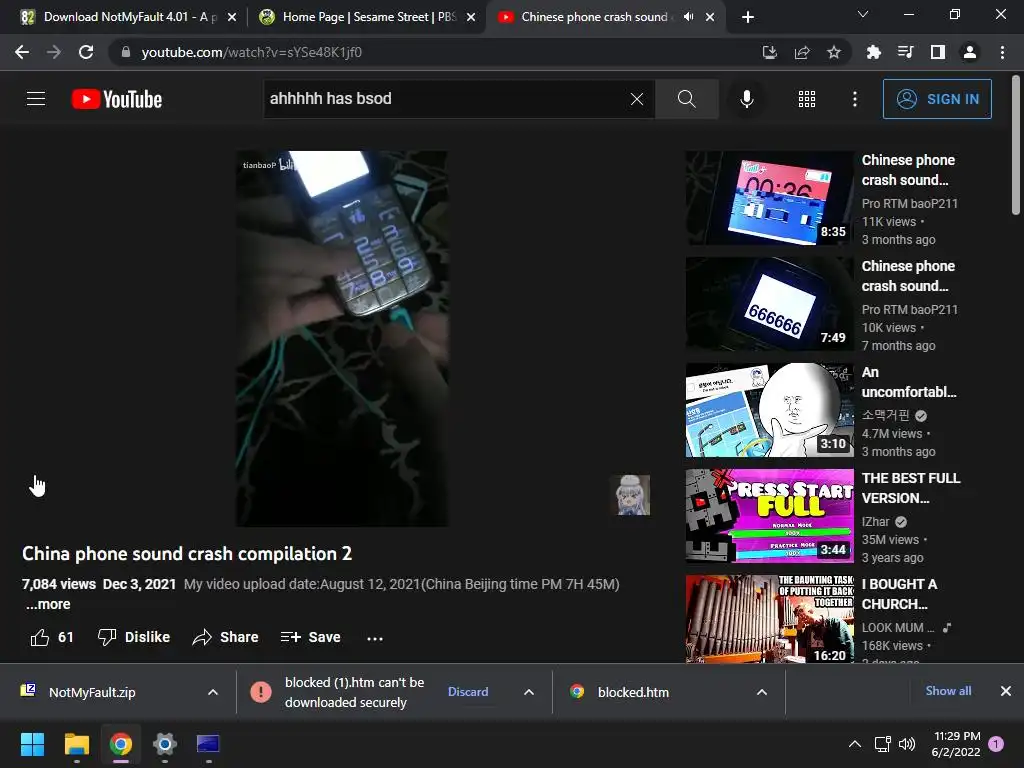Clear the search box text
The image size is (1024, 768).
637,99
